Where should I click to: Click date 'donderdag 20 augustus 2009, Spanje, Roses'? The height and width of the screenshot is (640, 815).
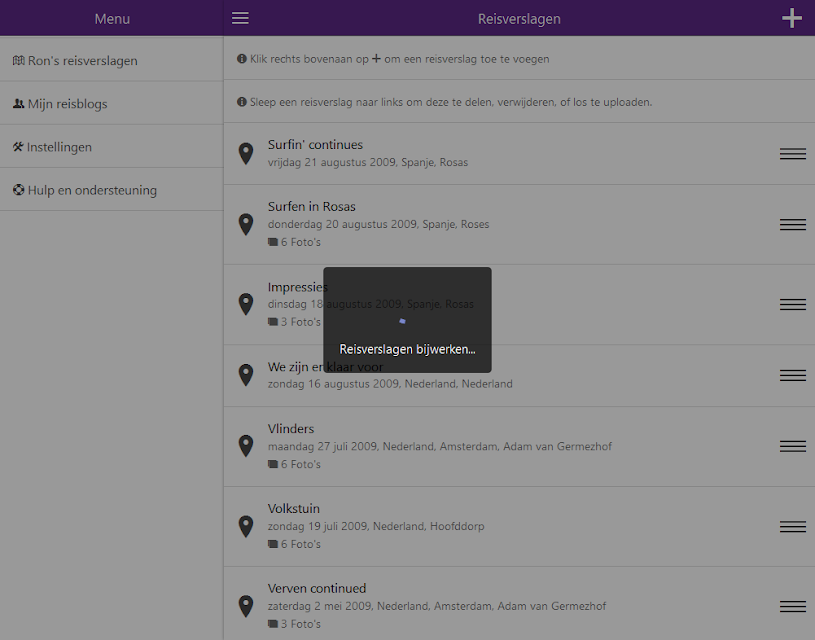pyautogui.click(x=378, y=224)
